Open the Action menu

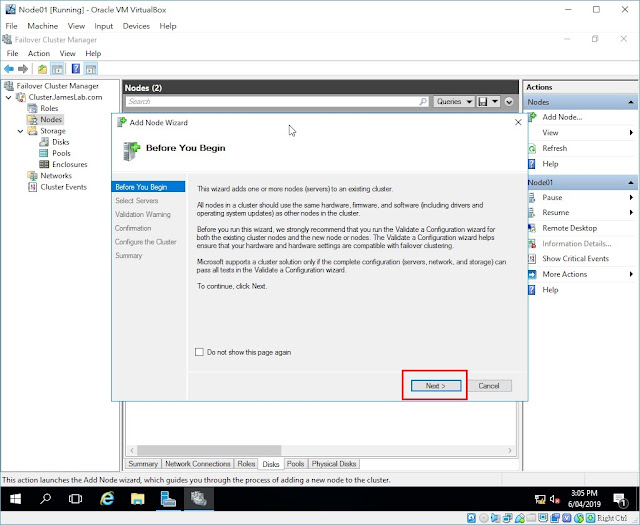click(39, 53)
